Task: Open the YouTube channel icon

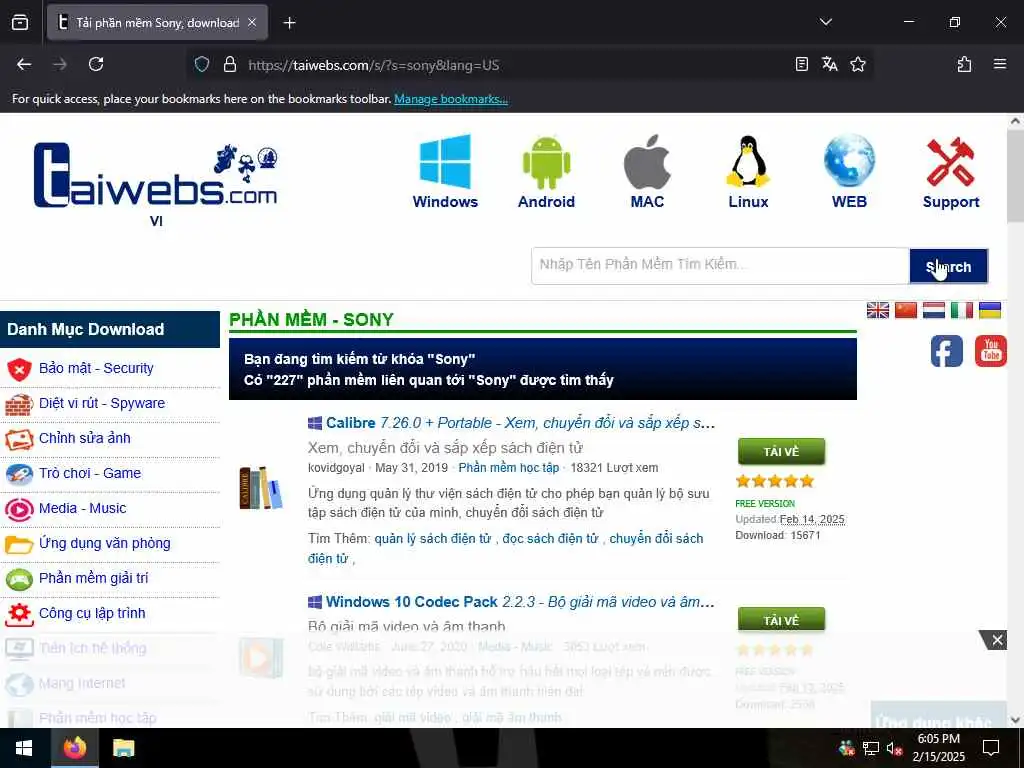Action: (991, 351)
